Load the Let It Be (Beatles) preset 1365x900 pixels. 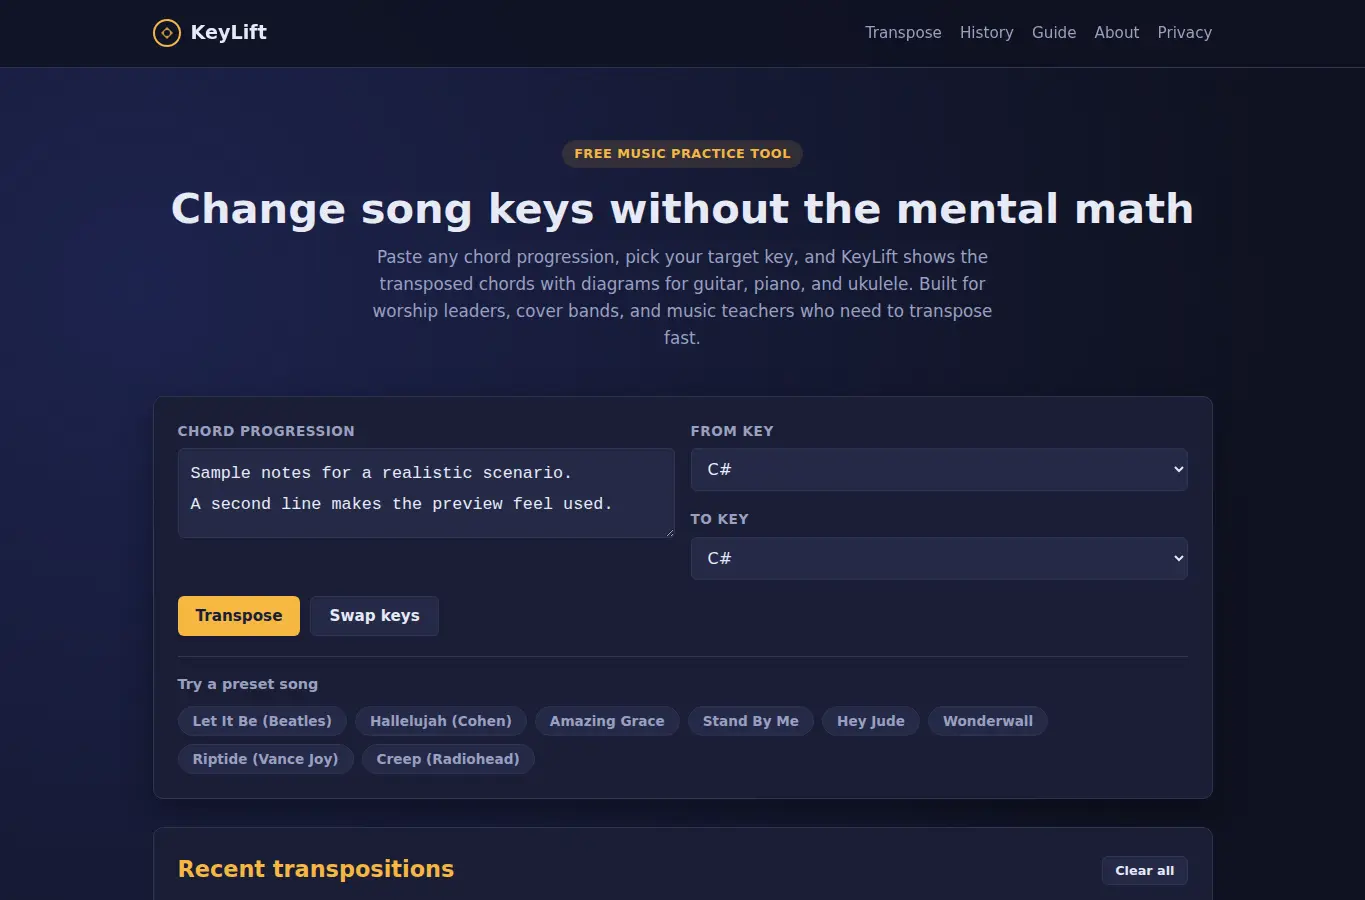(x=262, y=721)
